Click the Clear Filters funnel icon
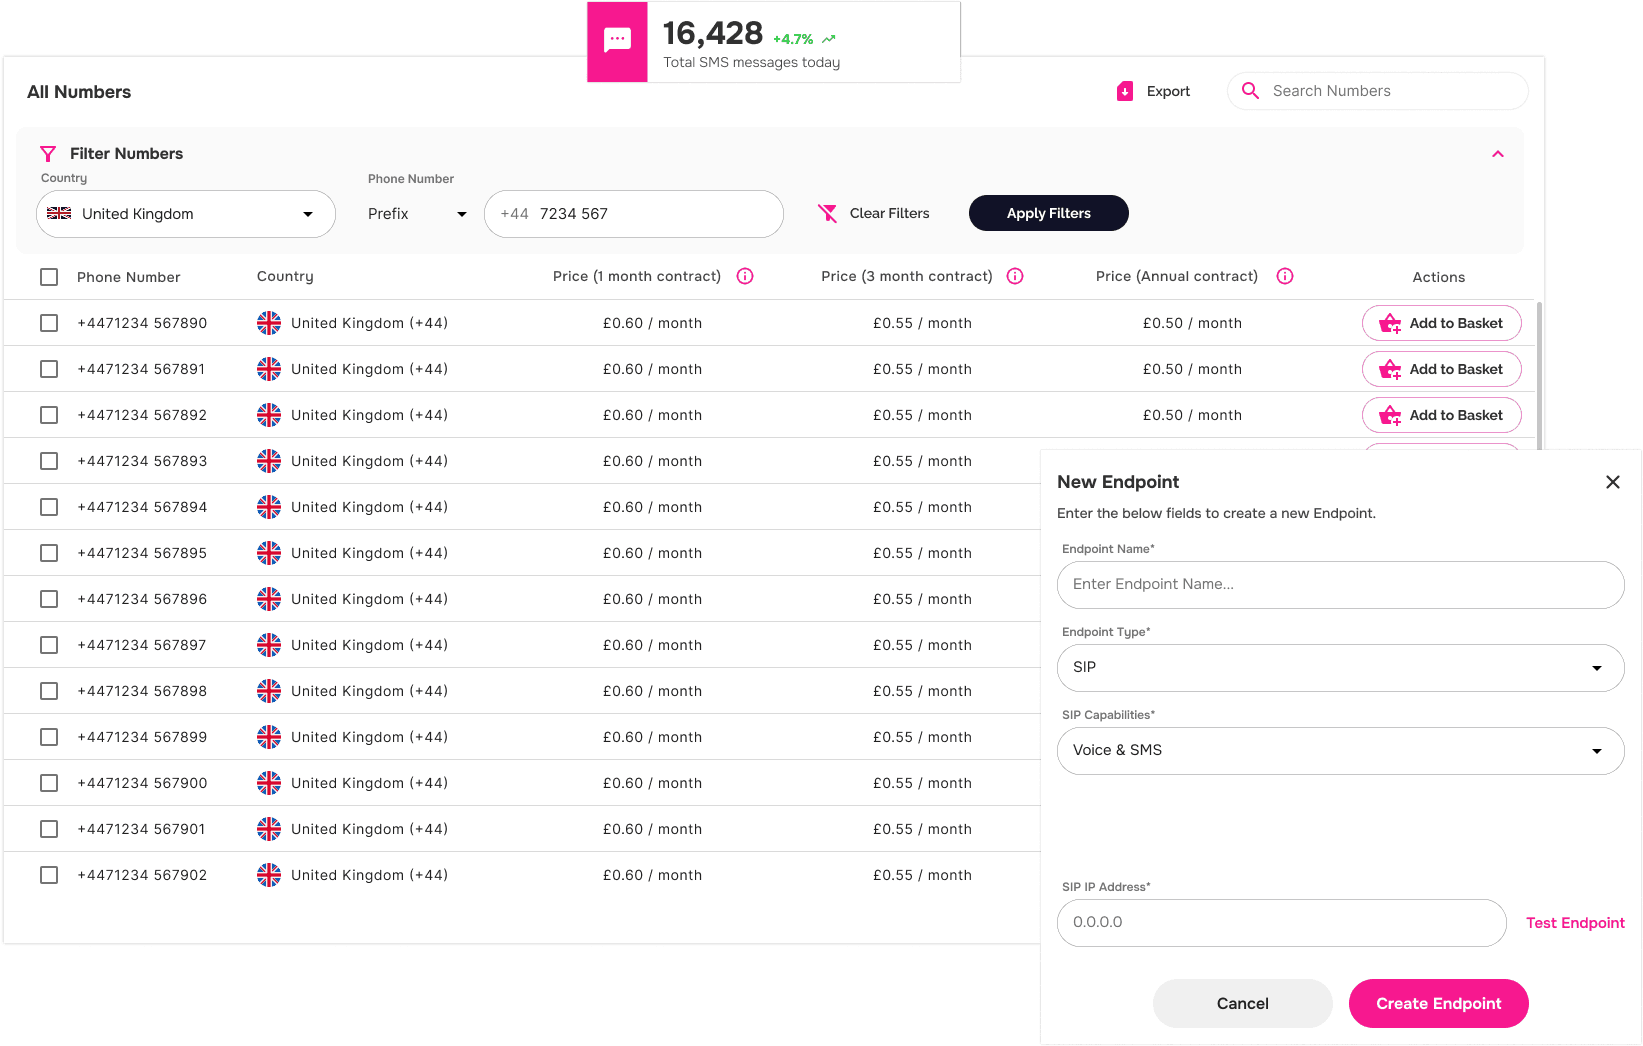The image size is (1643, 1046). point(827,213)
